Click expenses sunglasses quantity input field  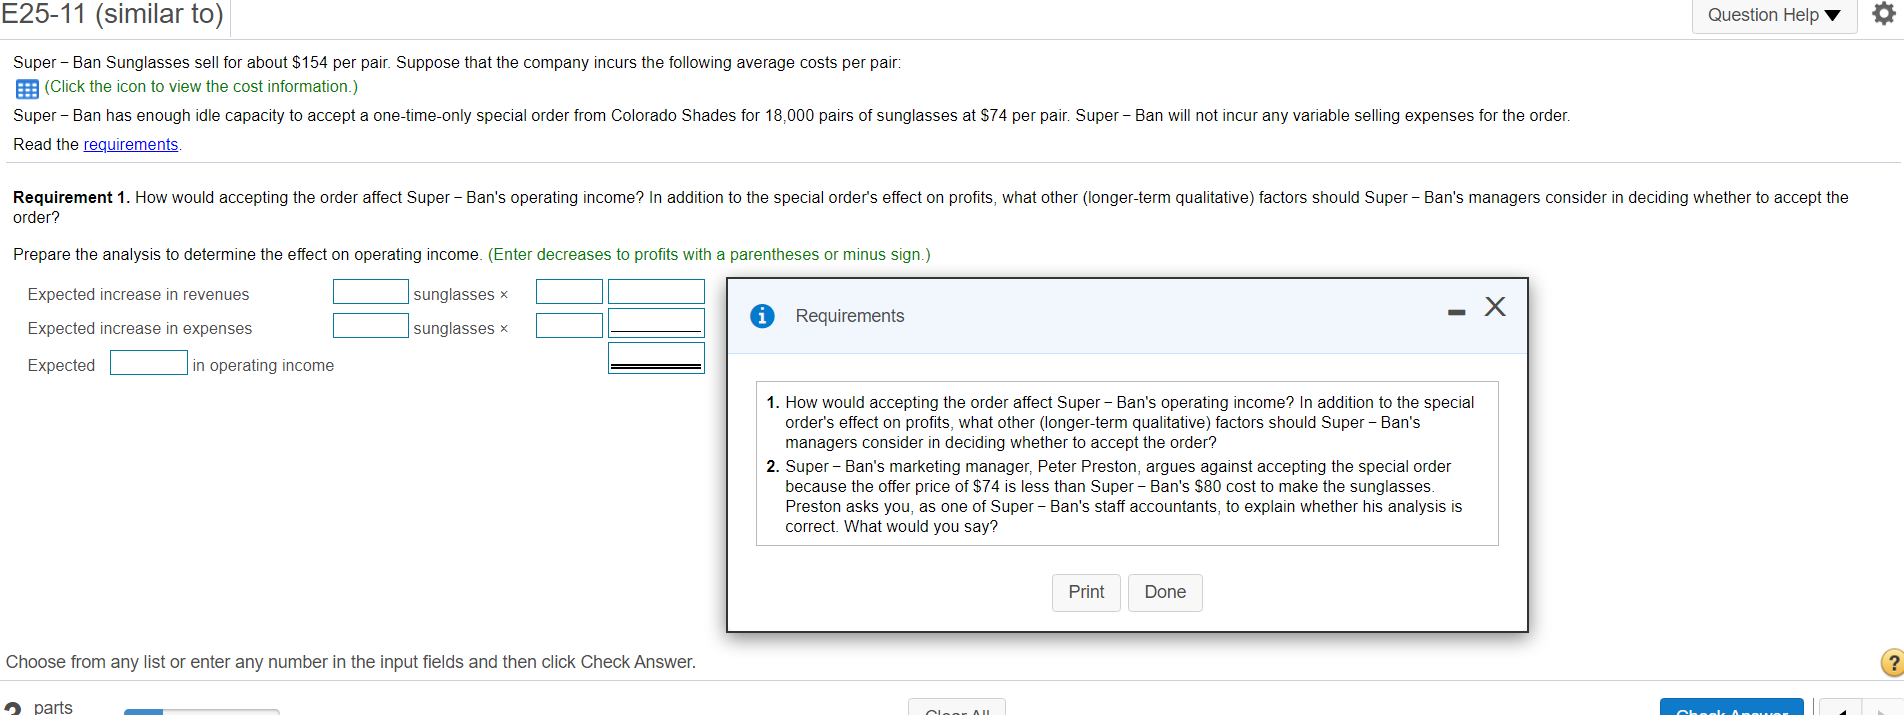tap(370, 326)
